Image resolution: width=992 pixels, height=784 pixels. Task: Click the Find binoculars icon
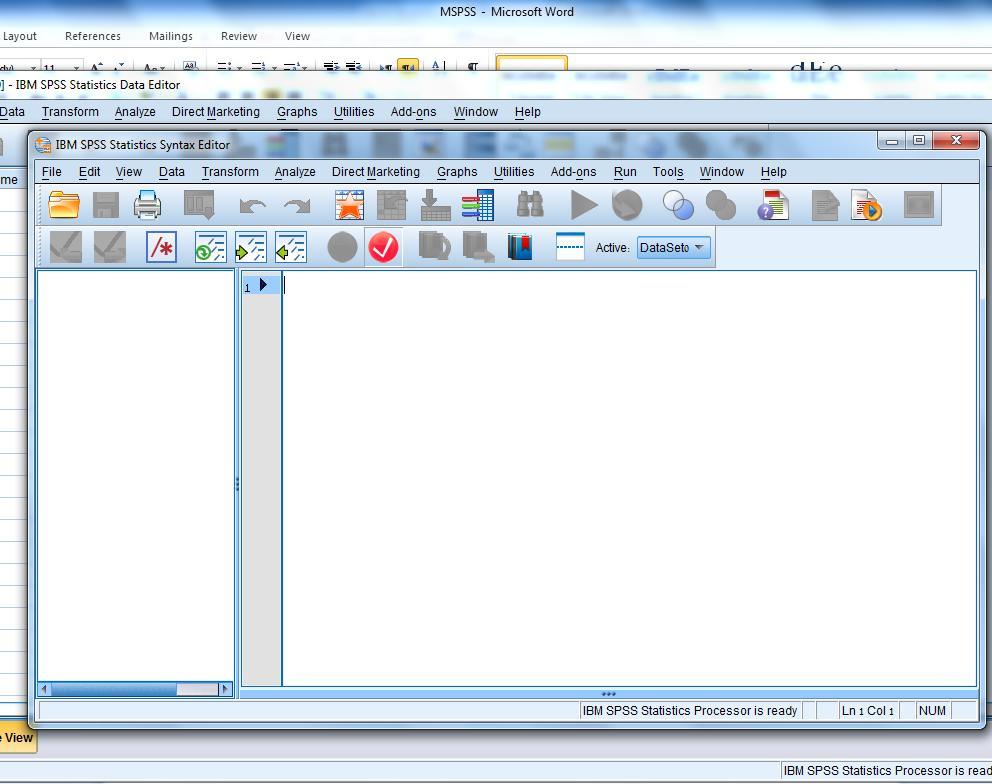point(530,205)
